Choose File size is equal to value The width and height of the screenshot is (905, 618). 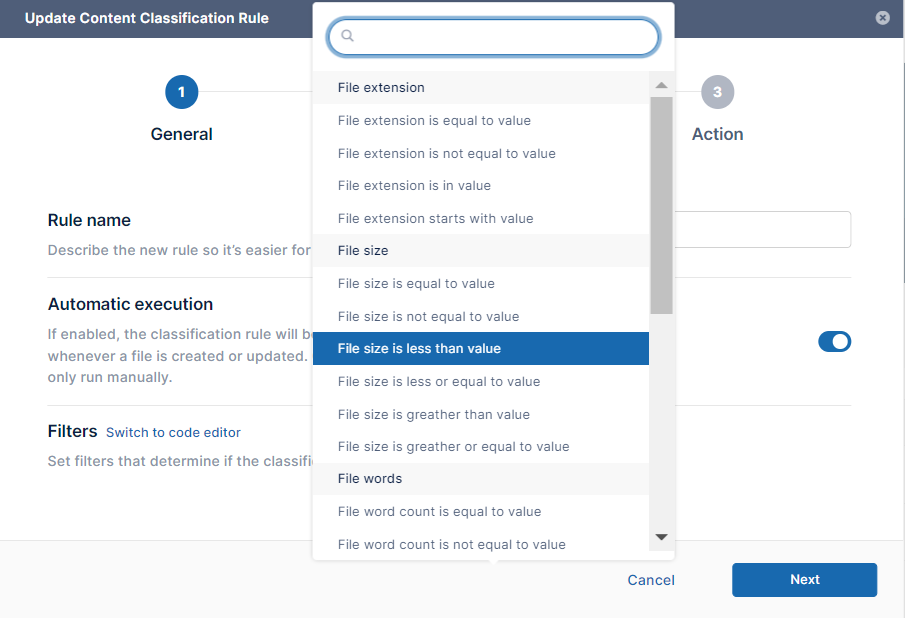(x=416, y=284)
